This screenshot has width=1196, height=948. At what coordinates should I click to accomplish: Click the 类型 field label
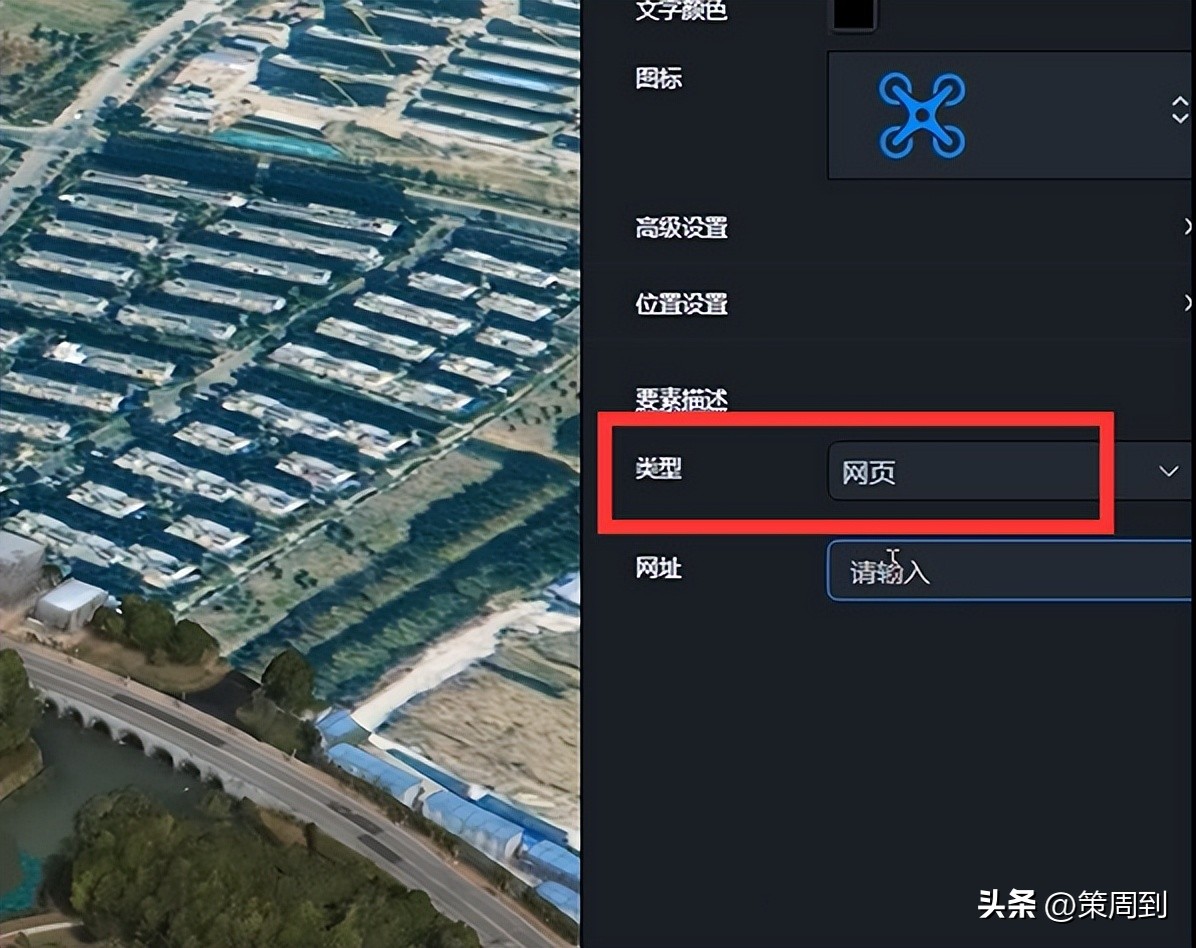point(658,468)
